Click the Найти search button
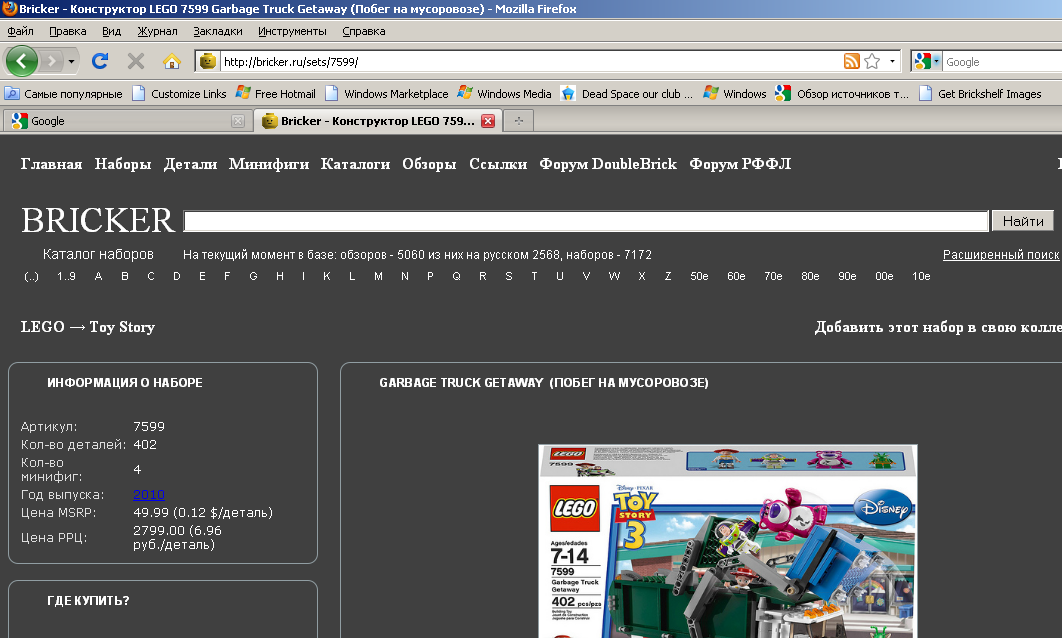Image resolution: width=1062 pixels, height=638 pixels. (x=1023, y=221)
